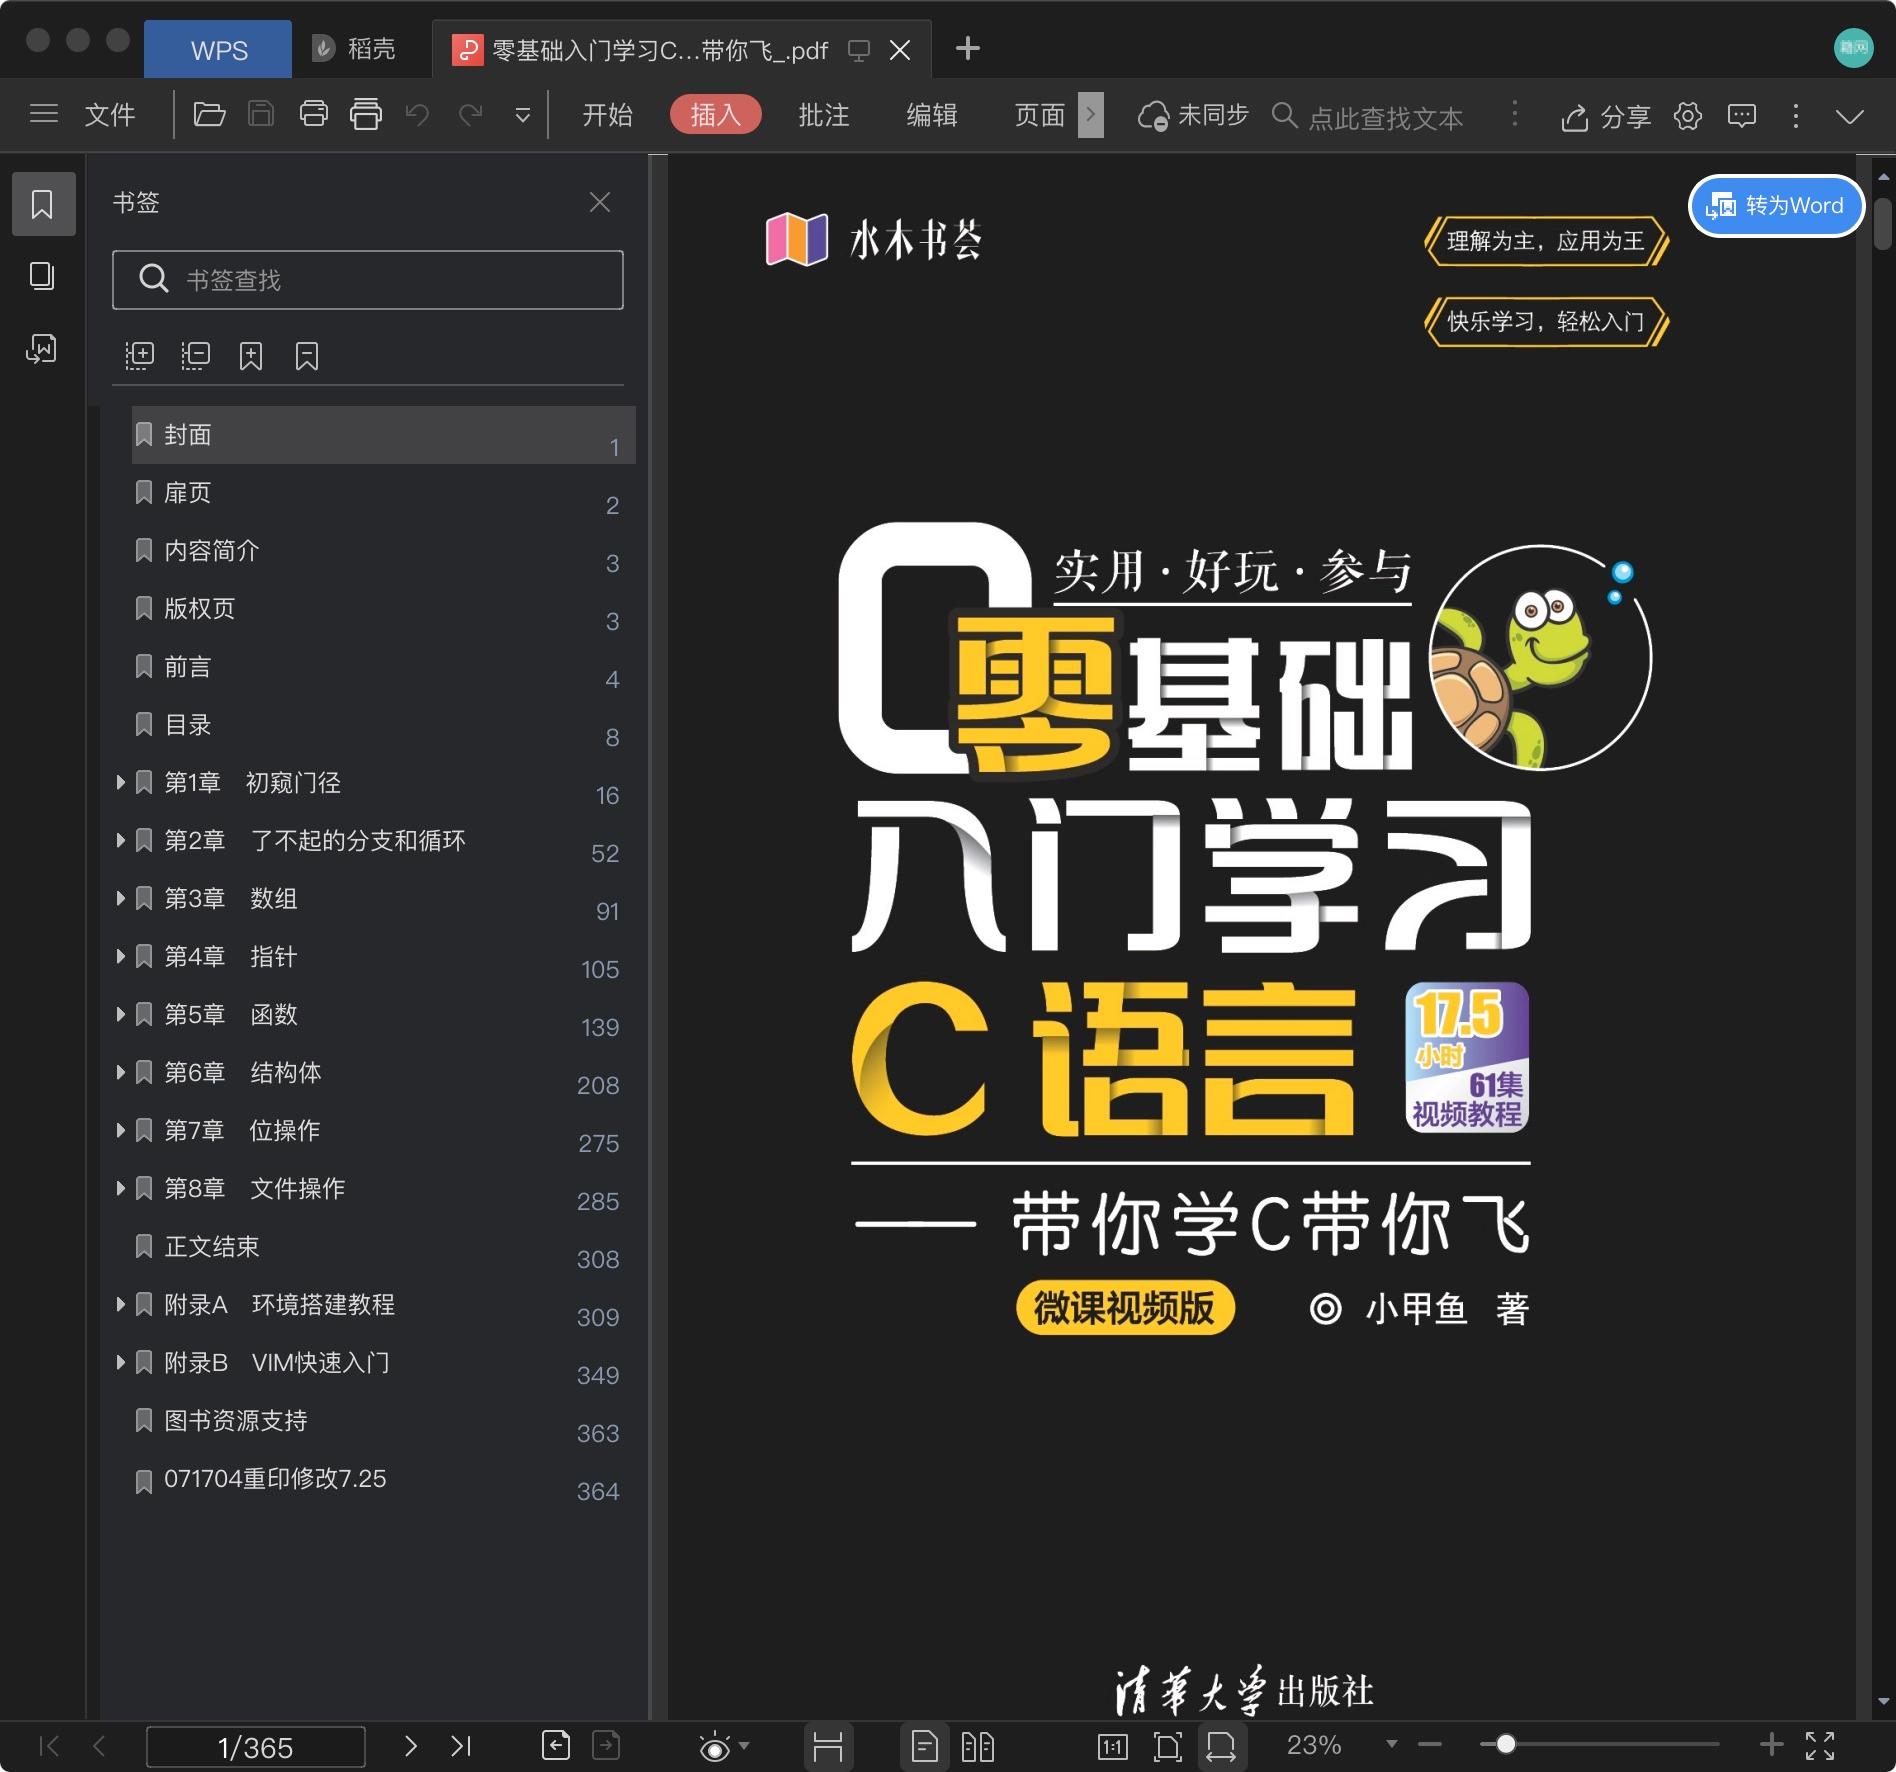Switch to 开始 ribbon tab
The width and height of the screenshot is (1896, 1772).
[607, 115]
